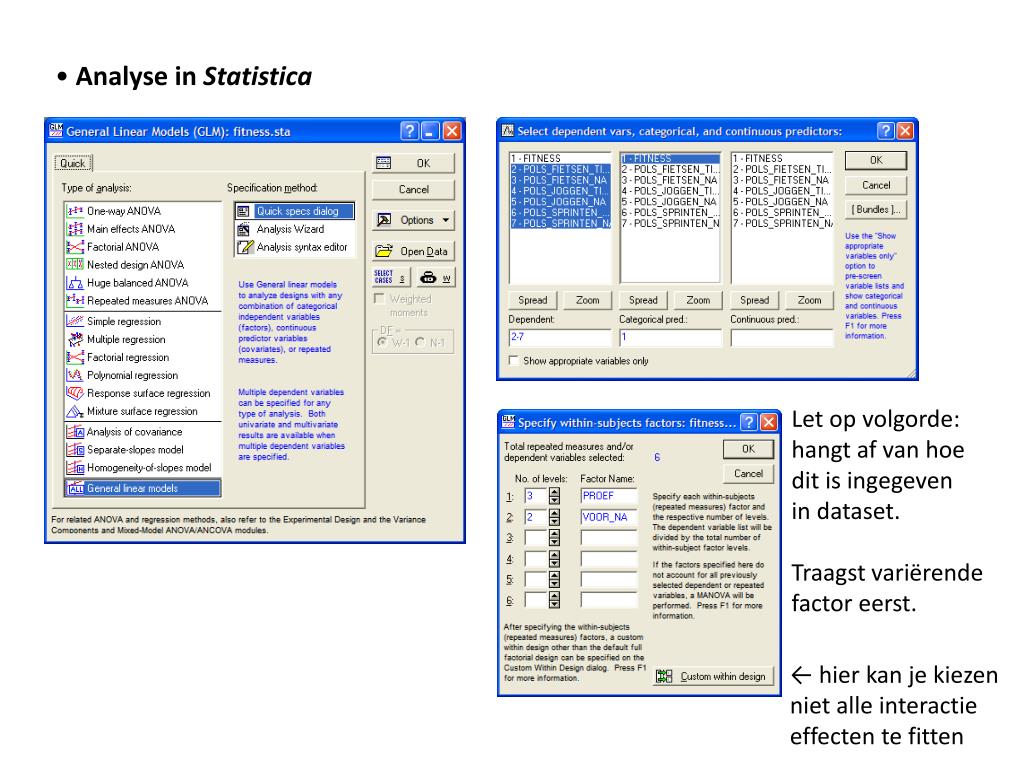Viewport: 1024px width, 768px height.
Task: Open the Custom within design dialog
Action: [x=713, y=677]
